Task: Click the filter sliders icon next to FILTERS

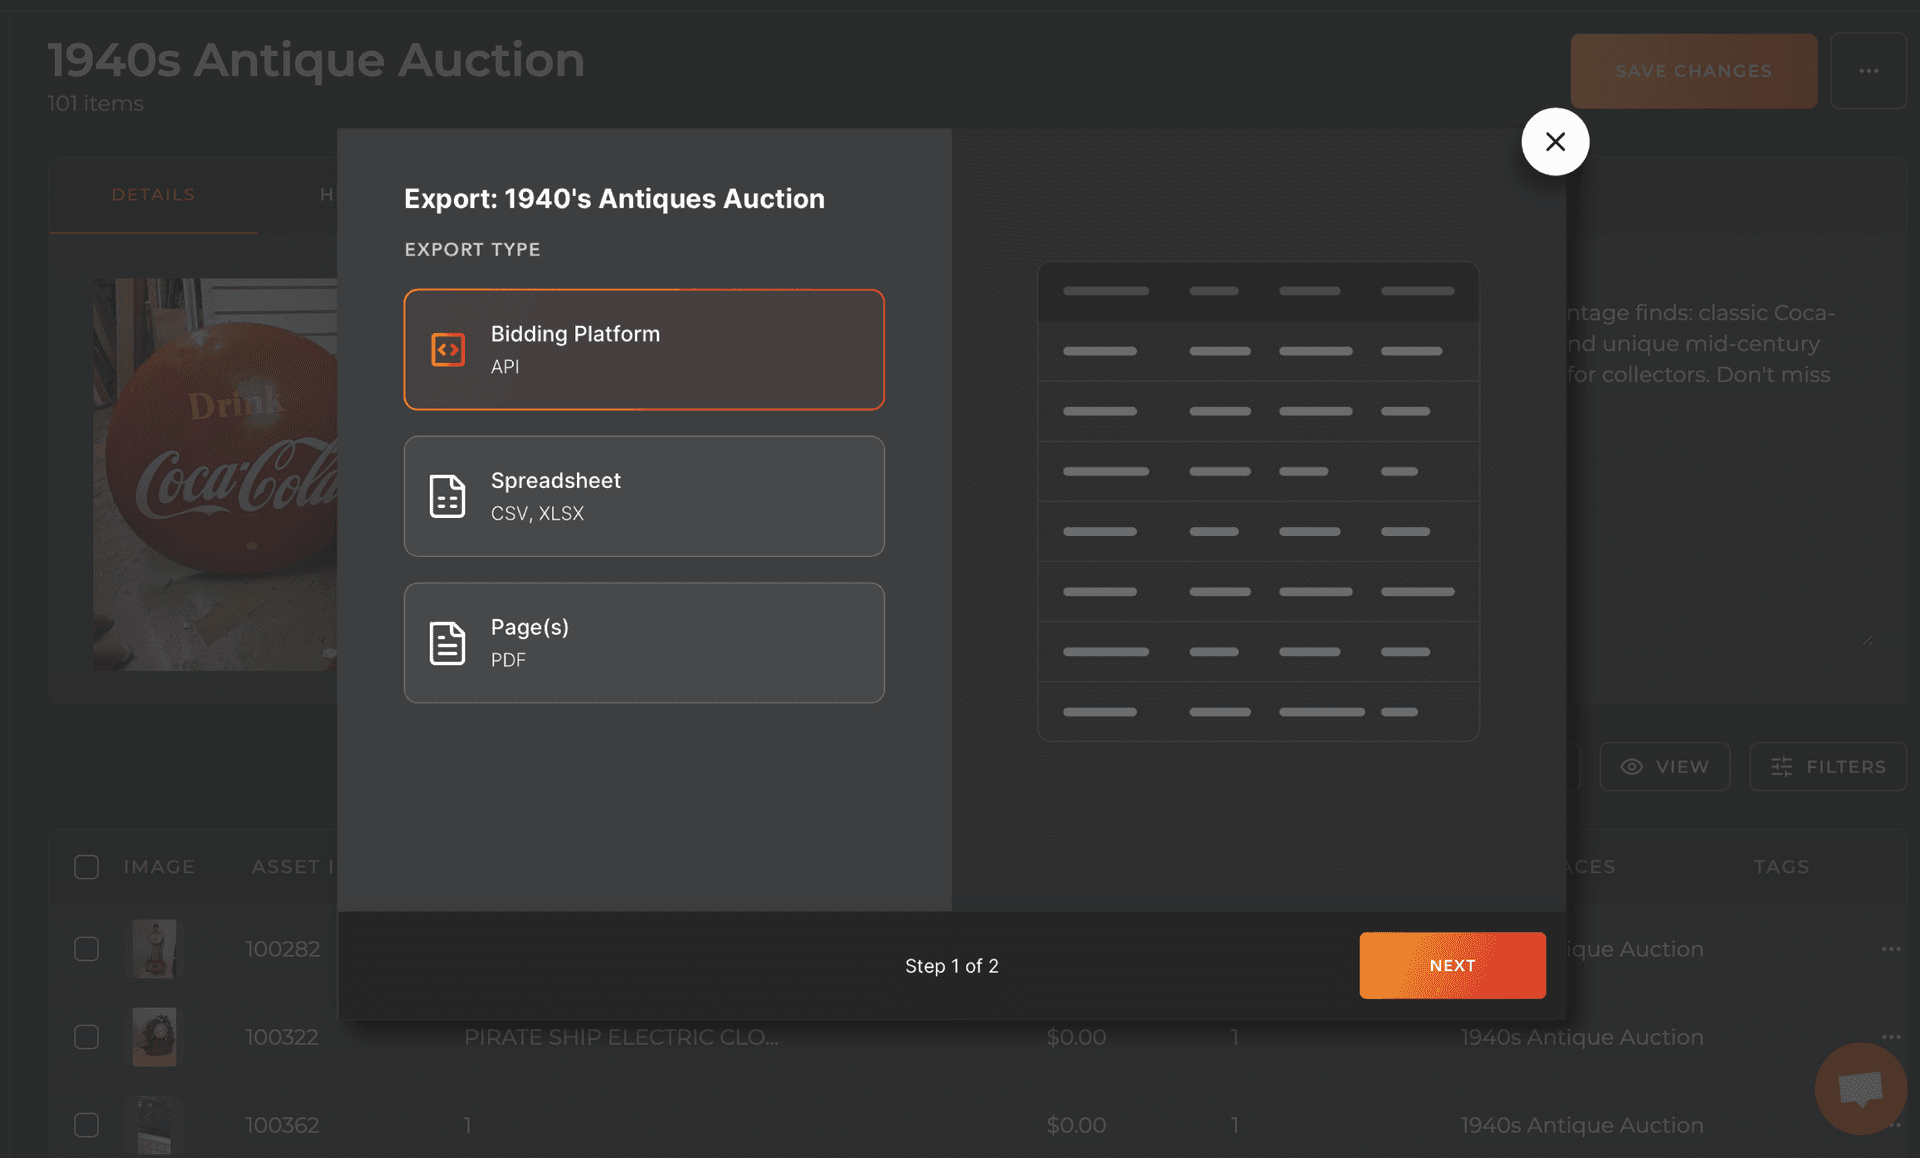Action: click(1783, 766)
